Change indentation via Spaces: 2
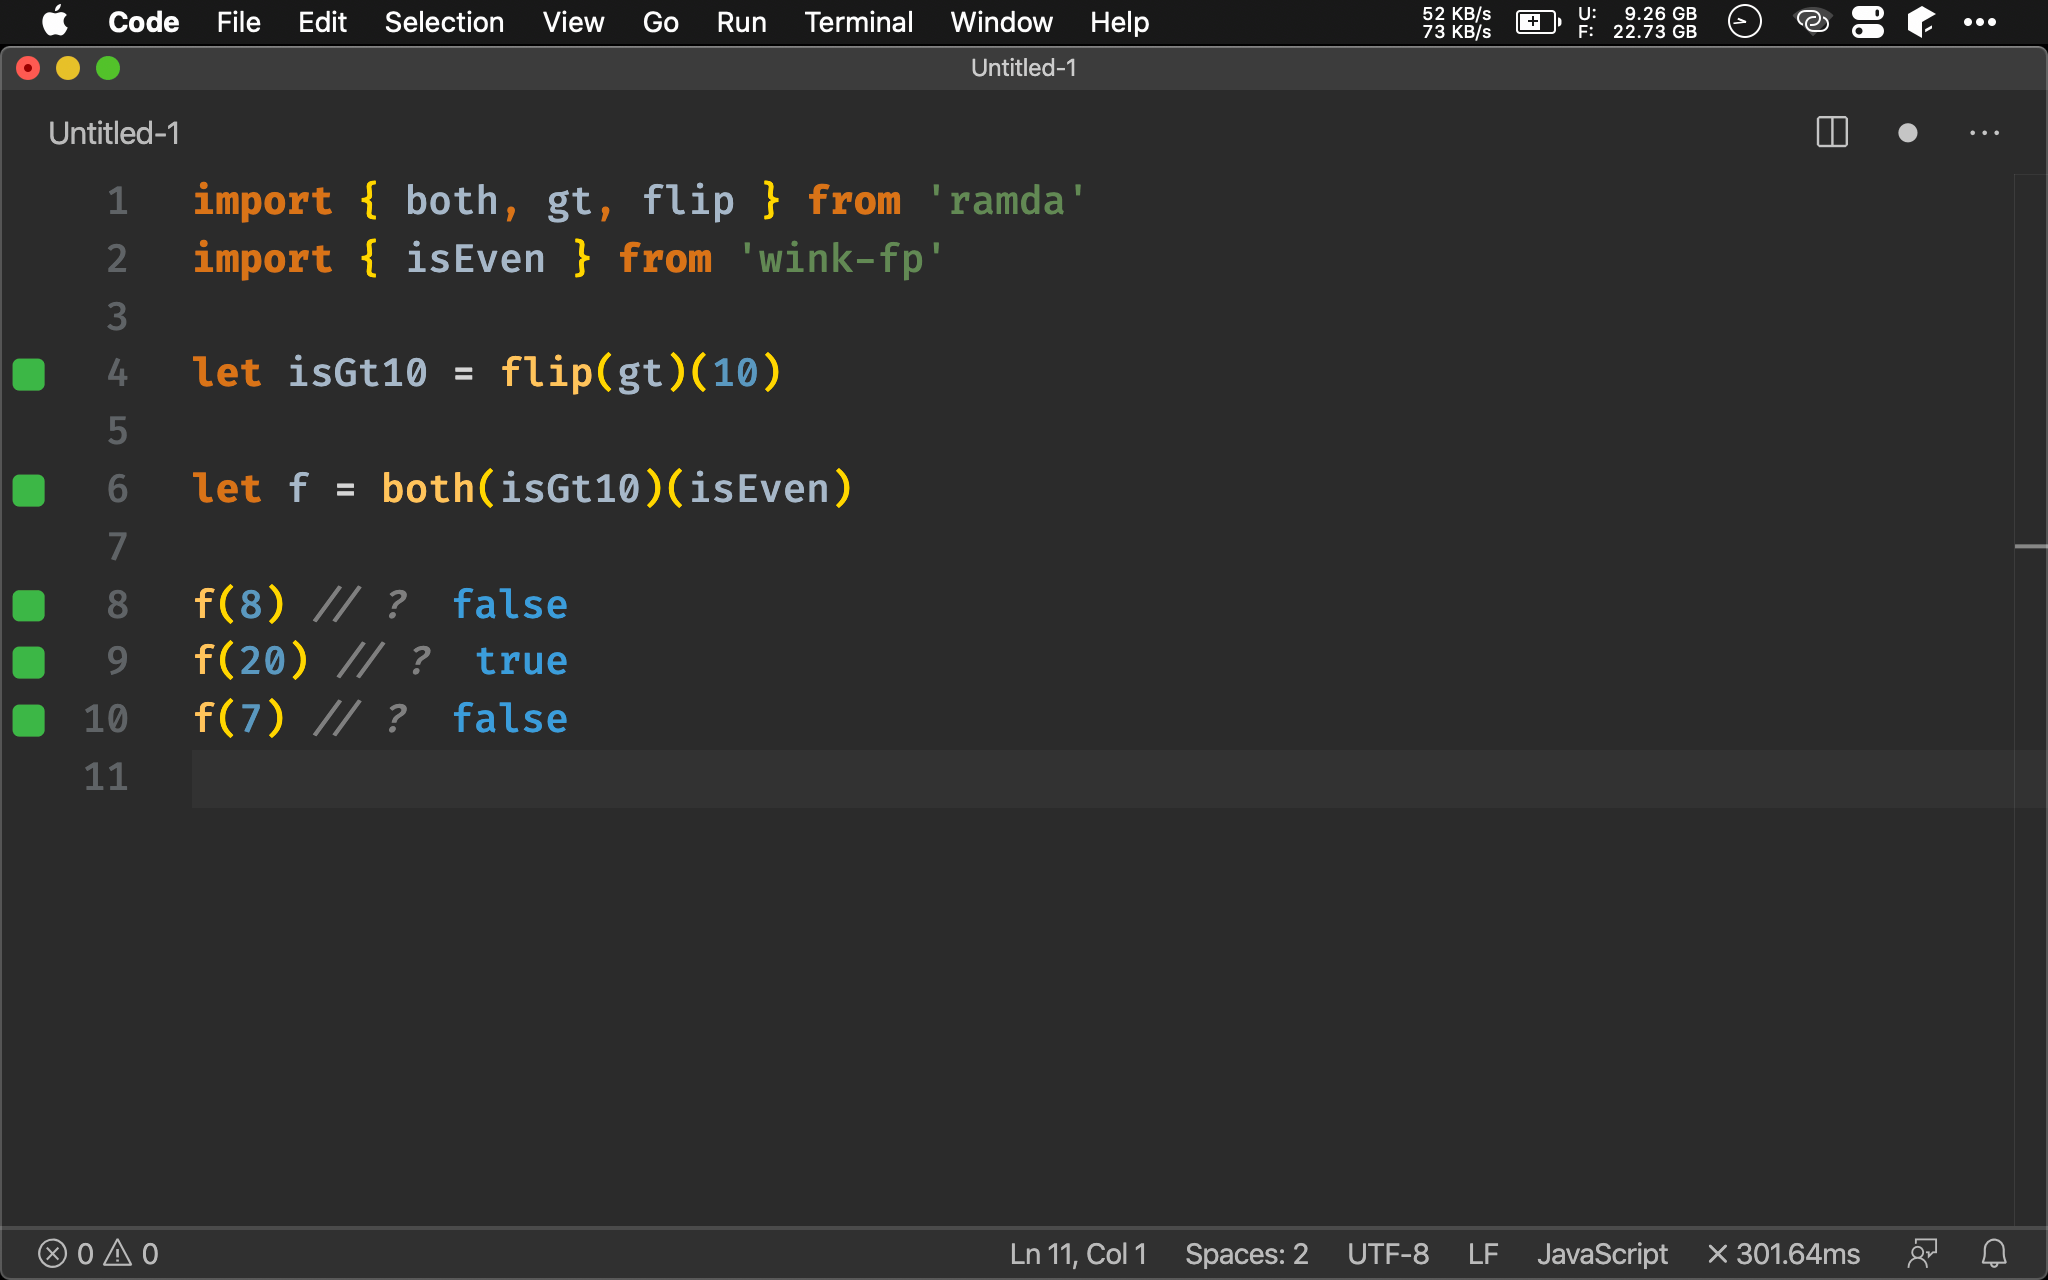The image size is (2048, 1280). pyautogui.click(x=1246, y=1254)
